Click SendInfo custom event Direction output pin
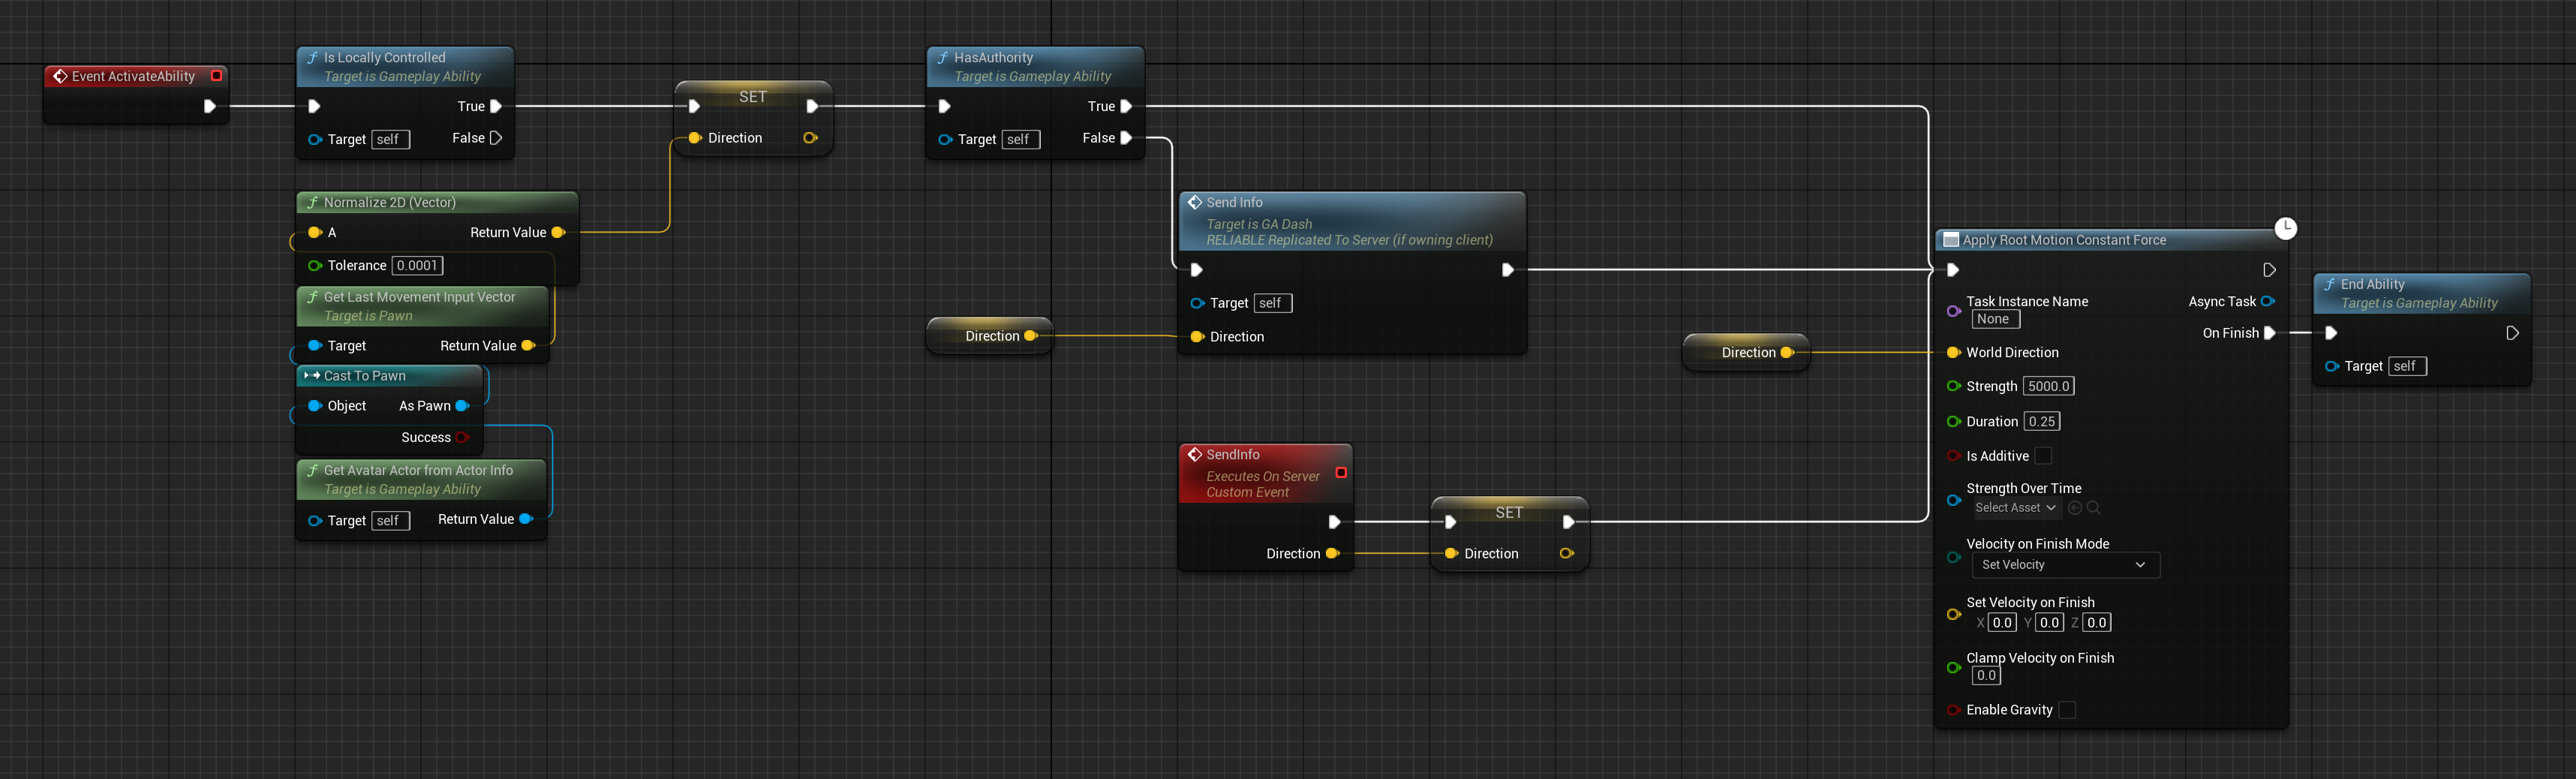The width and height of the screenshot is (2576, 779). point(1332,553)
